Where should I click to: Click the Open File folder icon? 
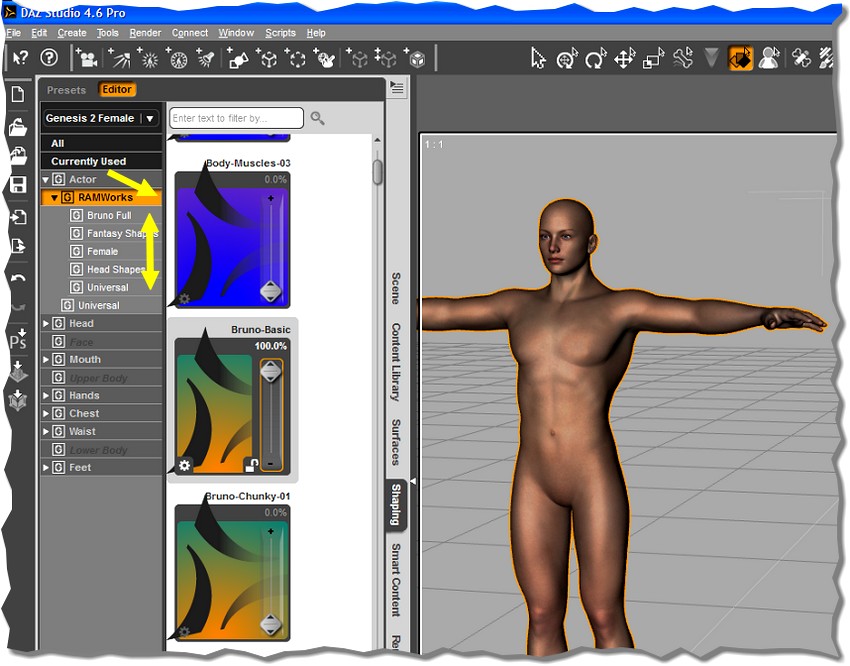pos(18,127)
